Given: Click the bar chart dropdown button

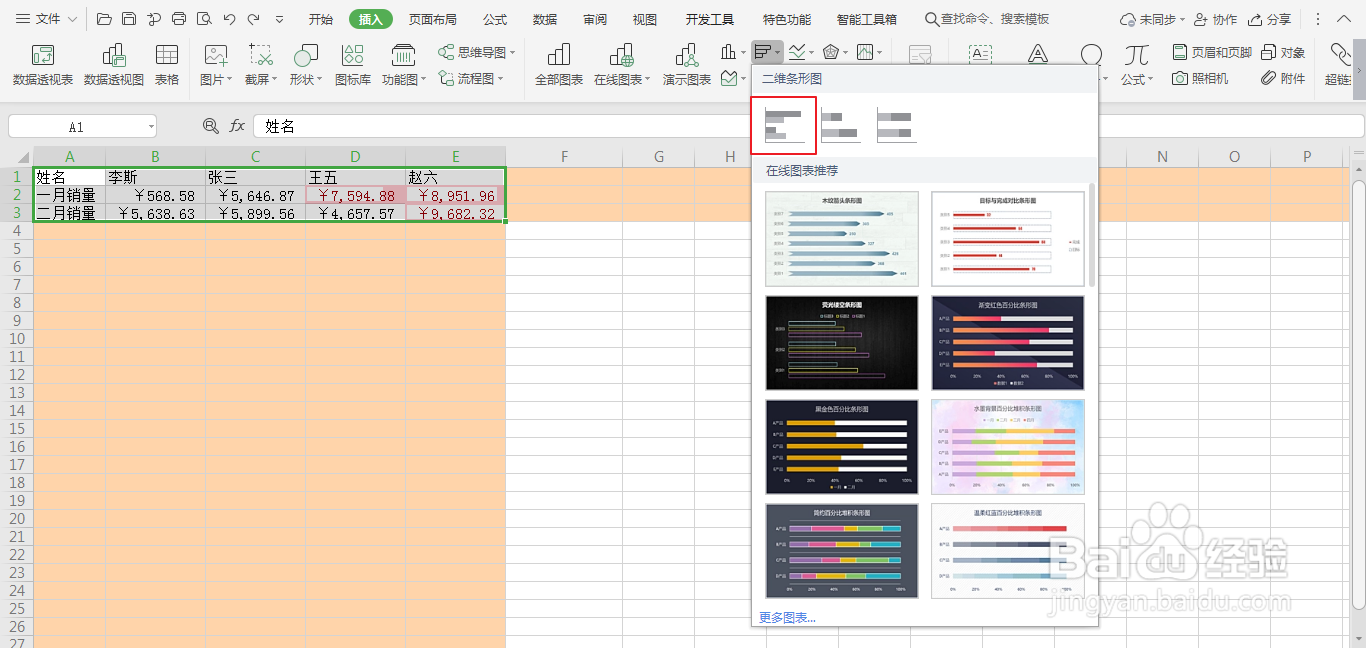Looking at the screenshot, I should click(767, 51).
